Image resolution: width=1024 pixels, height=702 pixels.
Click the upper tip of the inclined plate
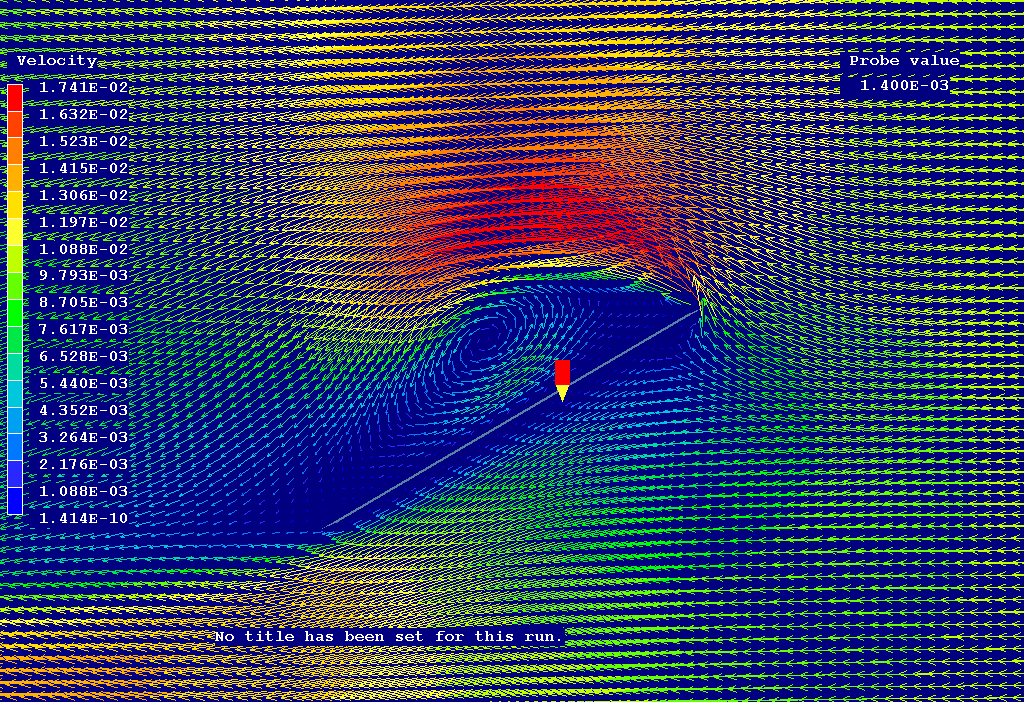tap(697, 311)
